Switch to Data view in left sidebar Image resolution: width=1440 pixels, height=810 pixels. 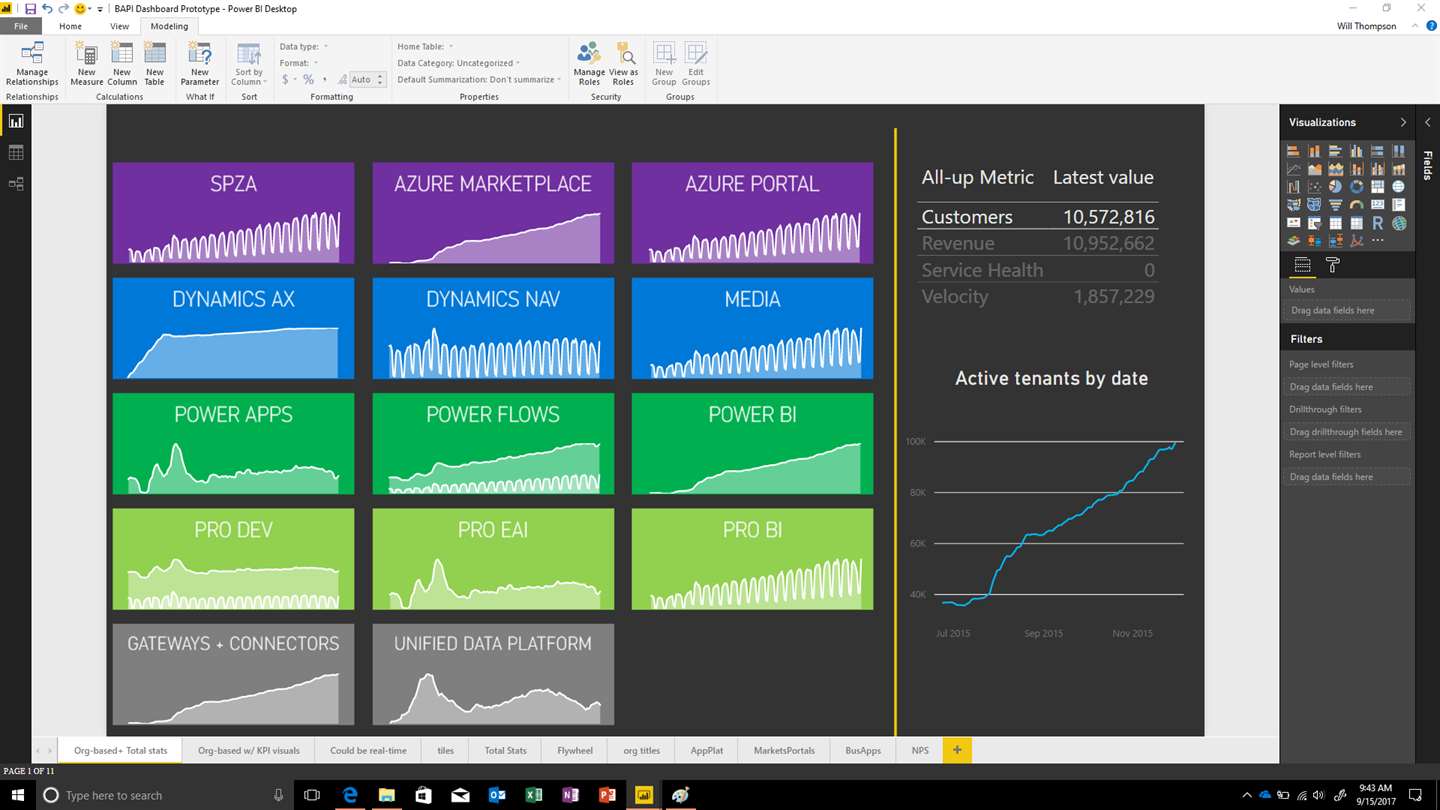click(16, 153)
